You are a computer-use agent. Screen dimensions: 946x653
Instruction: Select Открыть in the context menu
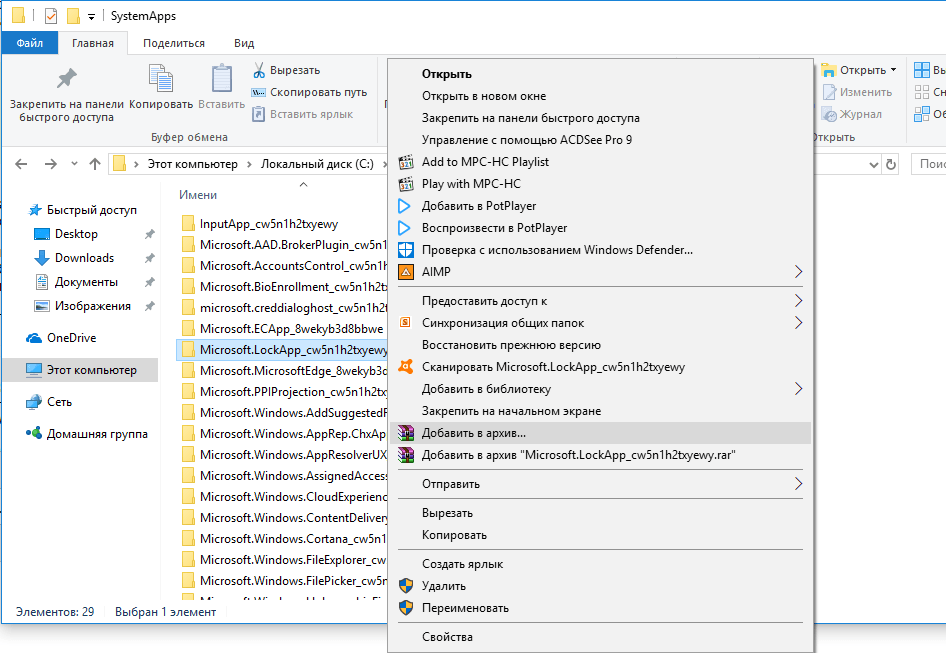[x=600, y=74]
